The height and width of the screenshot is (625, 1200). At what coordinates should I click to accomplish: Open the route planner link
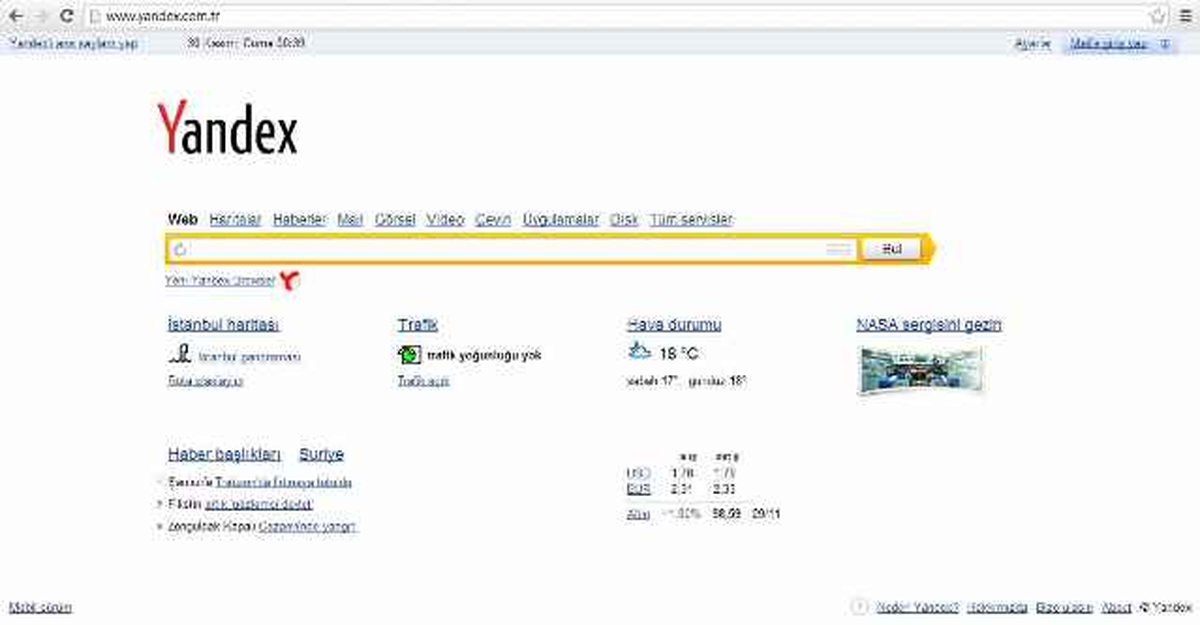click(205, 381)
